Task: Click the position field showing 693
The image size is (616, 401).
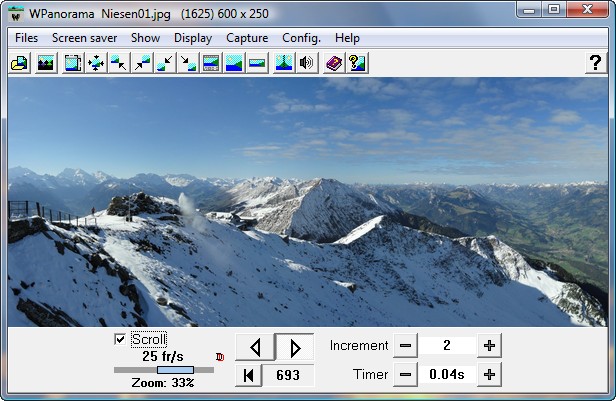Action: [x=288, y=375]
